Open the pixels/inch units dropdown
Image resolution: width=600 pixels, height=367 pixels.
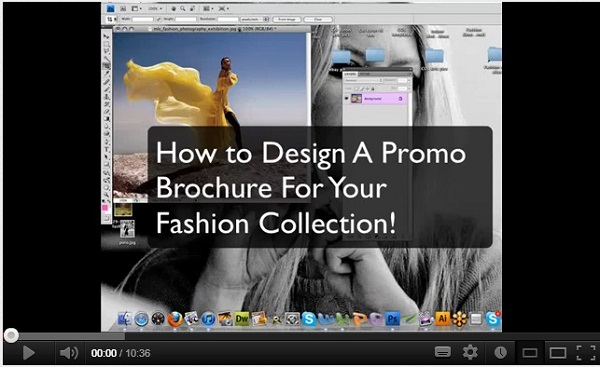pyautogui.click(x=255, y=19)
